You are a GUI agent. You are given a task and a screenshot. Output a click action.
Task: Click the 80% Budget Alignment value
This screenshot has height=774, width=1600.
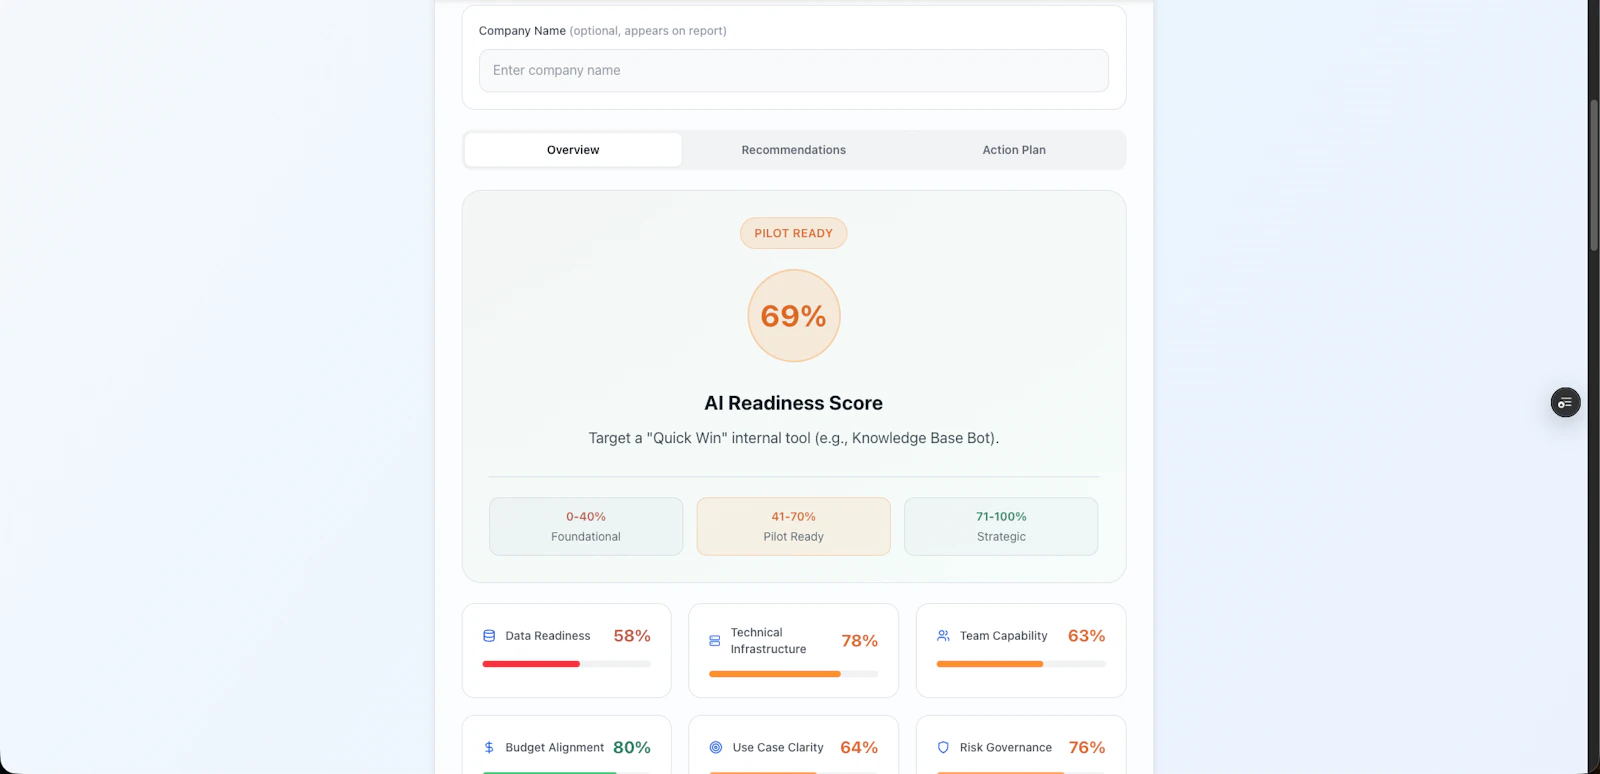point(632,748)
